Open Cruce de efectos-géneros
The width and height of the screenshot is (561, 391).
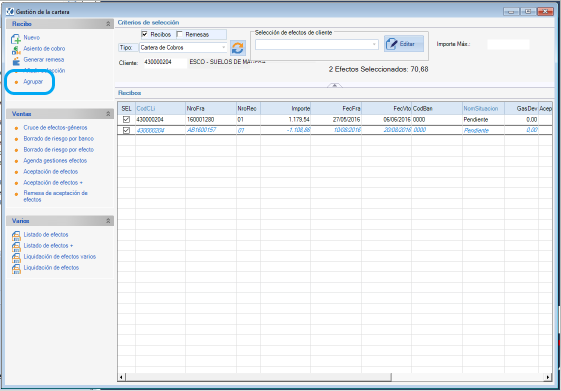coord(55,128)
